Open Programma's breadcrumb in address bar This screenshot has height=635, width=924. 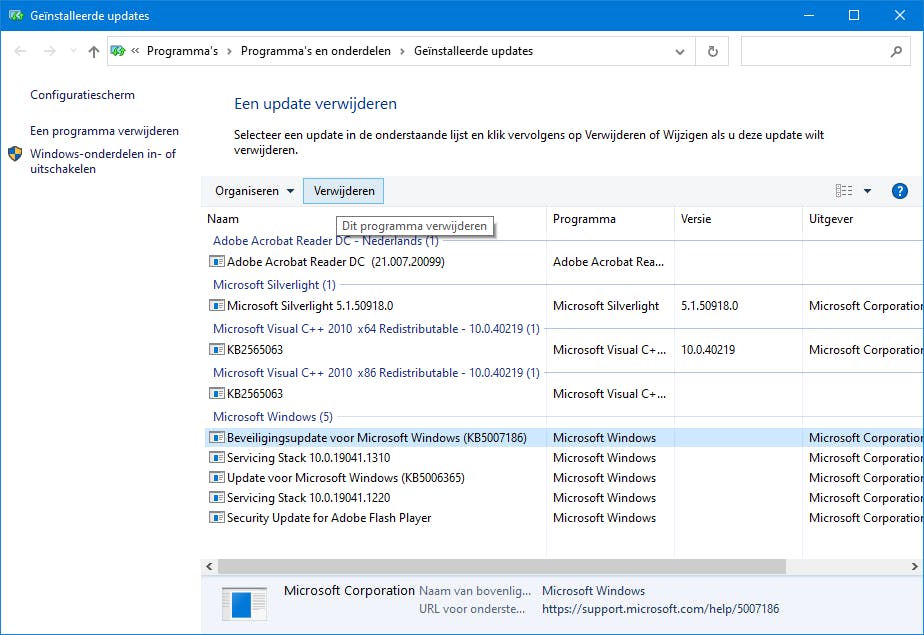coord(182,51)
